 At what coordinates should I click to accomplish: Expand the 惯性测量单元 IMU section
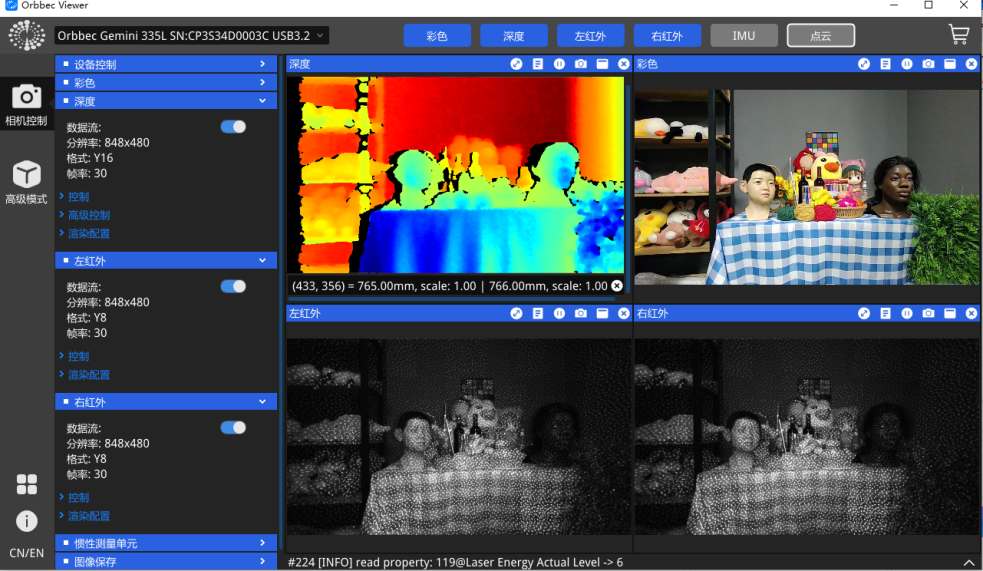pyautogui.click(x=166, y=543)
